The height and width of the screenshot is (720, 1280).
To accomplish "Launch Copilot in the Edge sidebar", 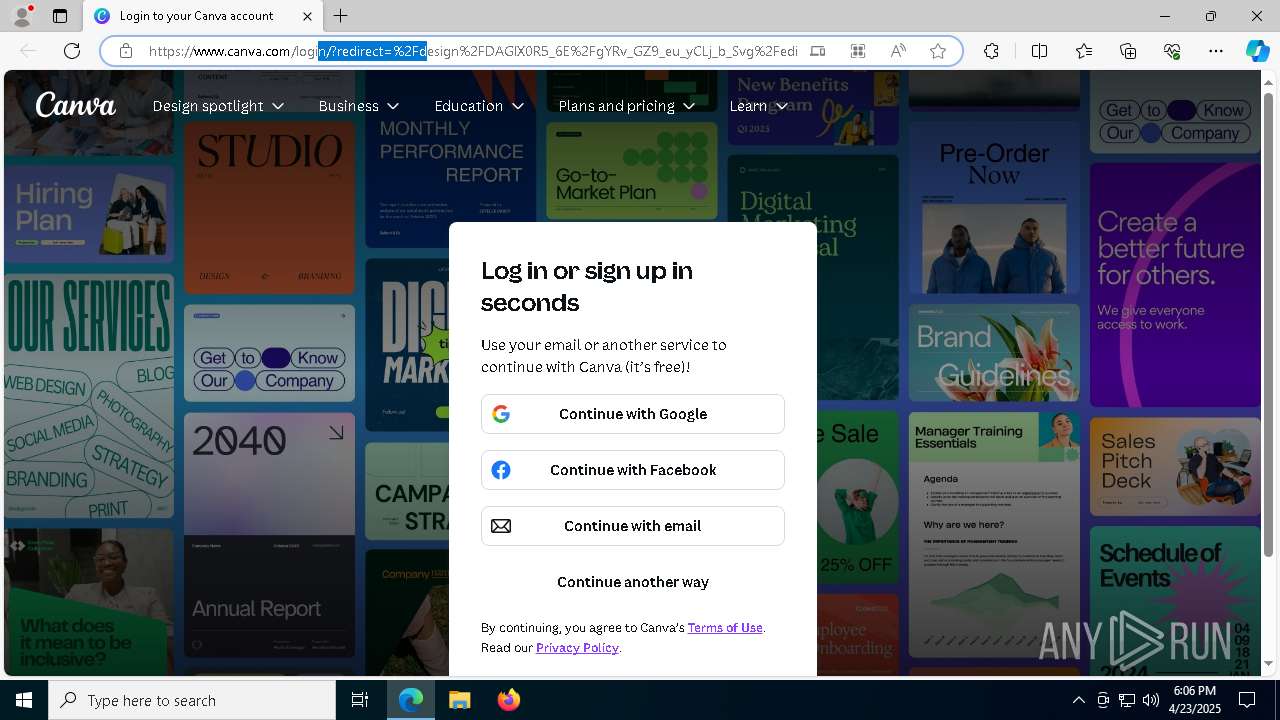I will 1257,51.
